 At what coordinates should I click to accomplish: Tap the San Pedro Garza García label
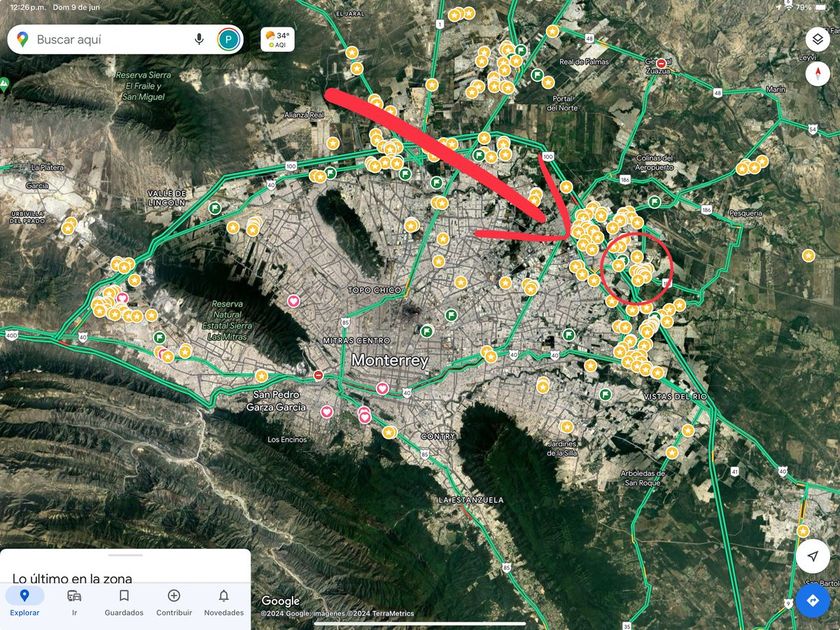(x=276, y=401)
